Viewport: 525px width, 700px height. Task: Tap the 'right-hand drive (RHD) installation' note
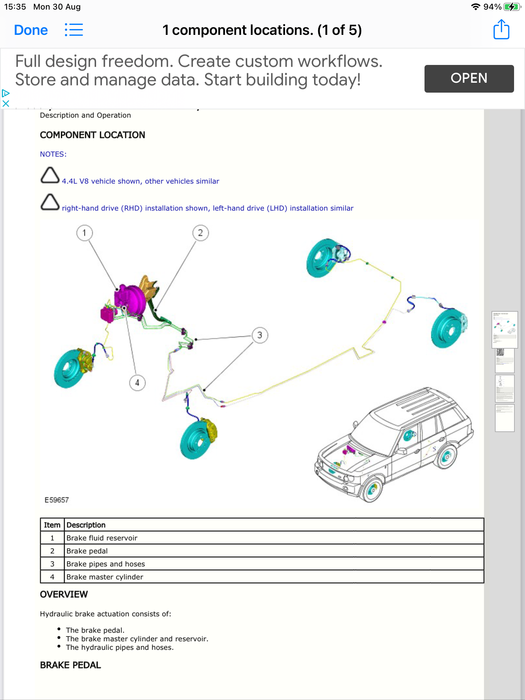pos(208,208)
